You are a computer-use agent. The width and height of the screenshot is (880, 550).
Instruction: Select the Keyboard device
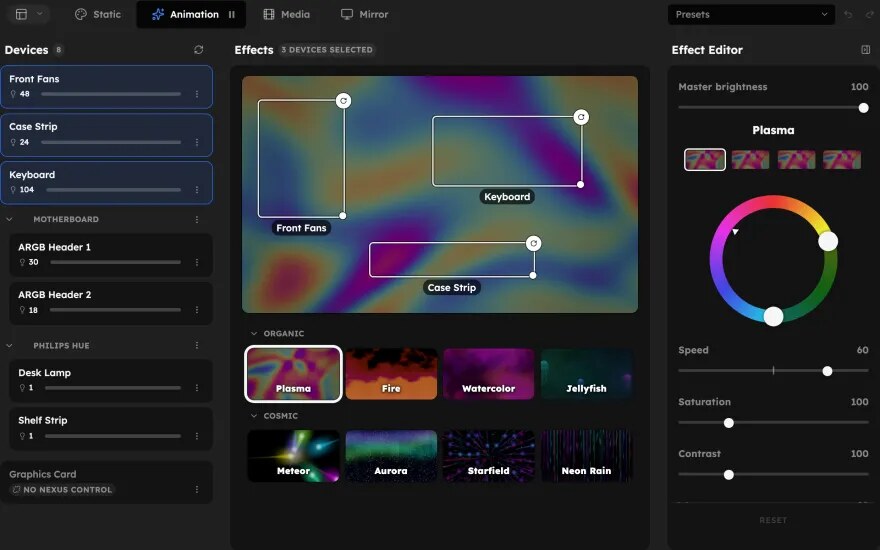point(107,182)
